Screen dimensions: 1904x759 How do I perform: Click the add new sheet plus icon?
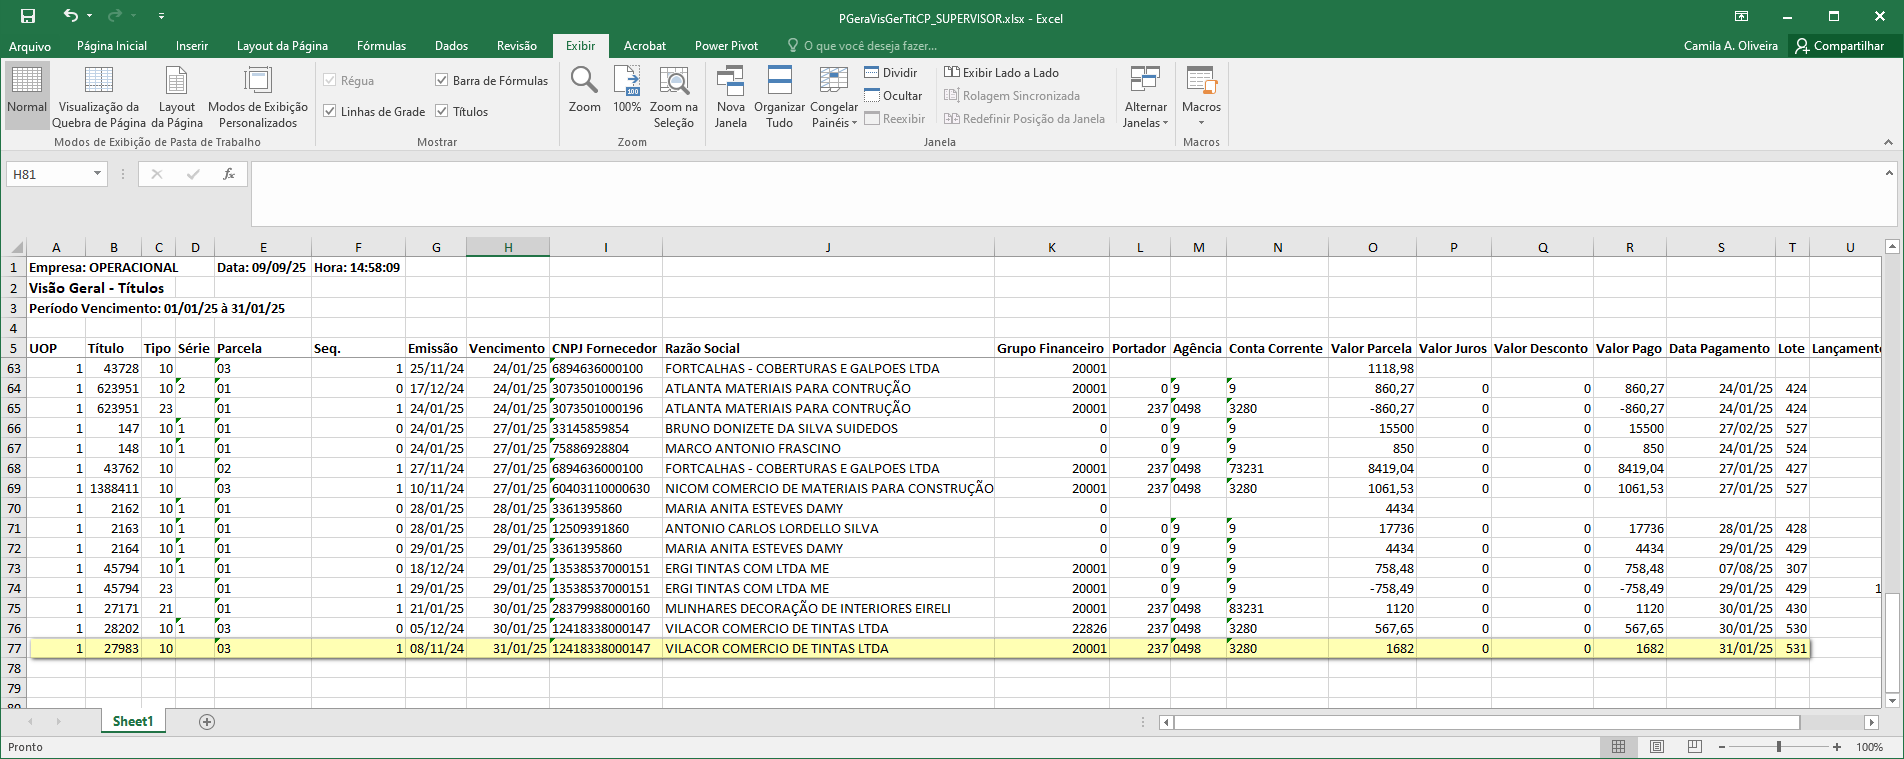pyautogui.click(x=207, y=722)
